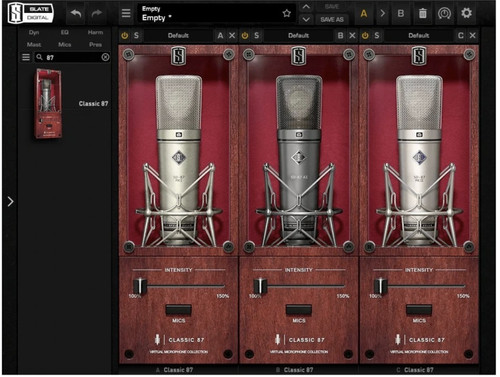Click the slot A letter label
Image resolution: width=500 pixels, height=377 pixels.
[x=220, y=35]
